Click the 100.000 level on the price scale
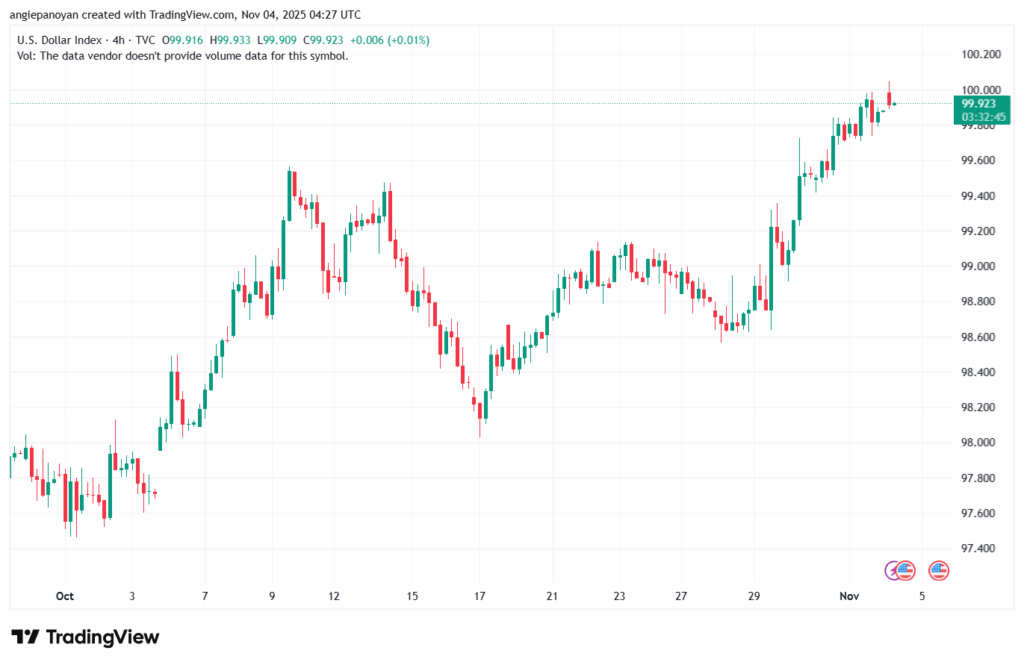Screen dimensions: 1024x665 (982, 90)
